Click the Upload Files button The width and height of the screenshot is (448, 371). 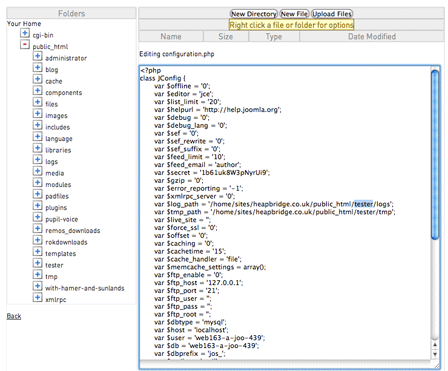(332, 14)
